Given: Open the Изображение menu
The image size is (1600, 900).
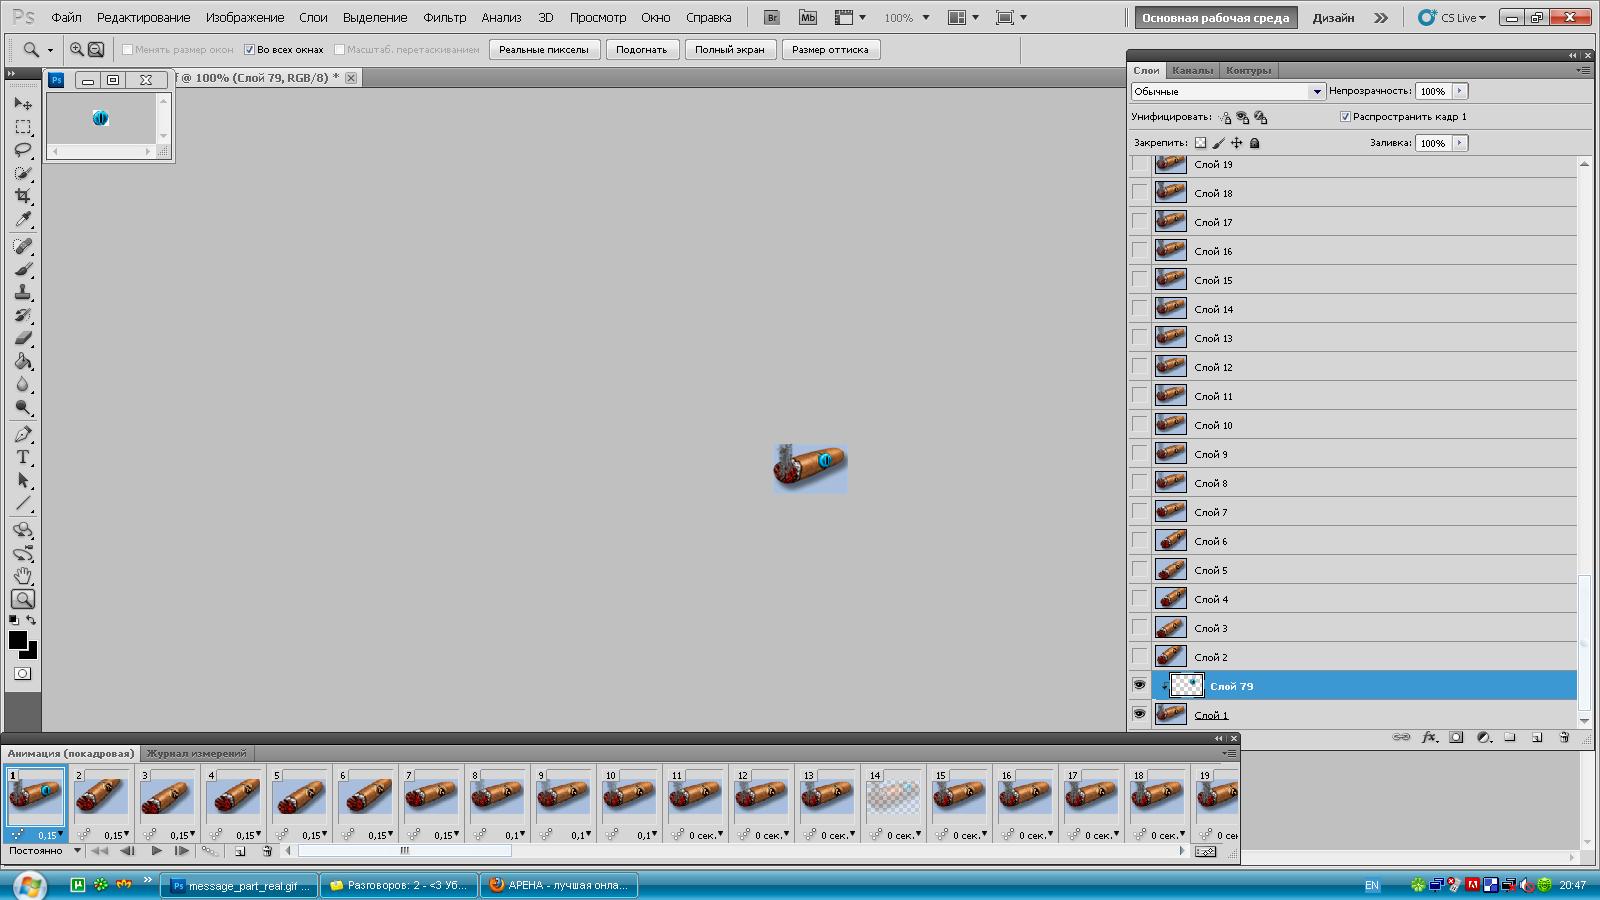Looking at the screenshot, I should pyautogui.click(x=245, y=17).
